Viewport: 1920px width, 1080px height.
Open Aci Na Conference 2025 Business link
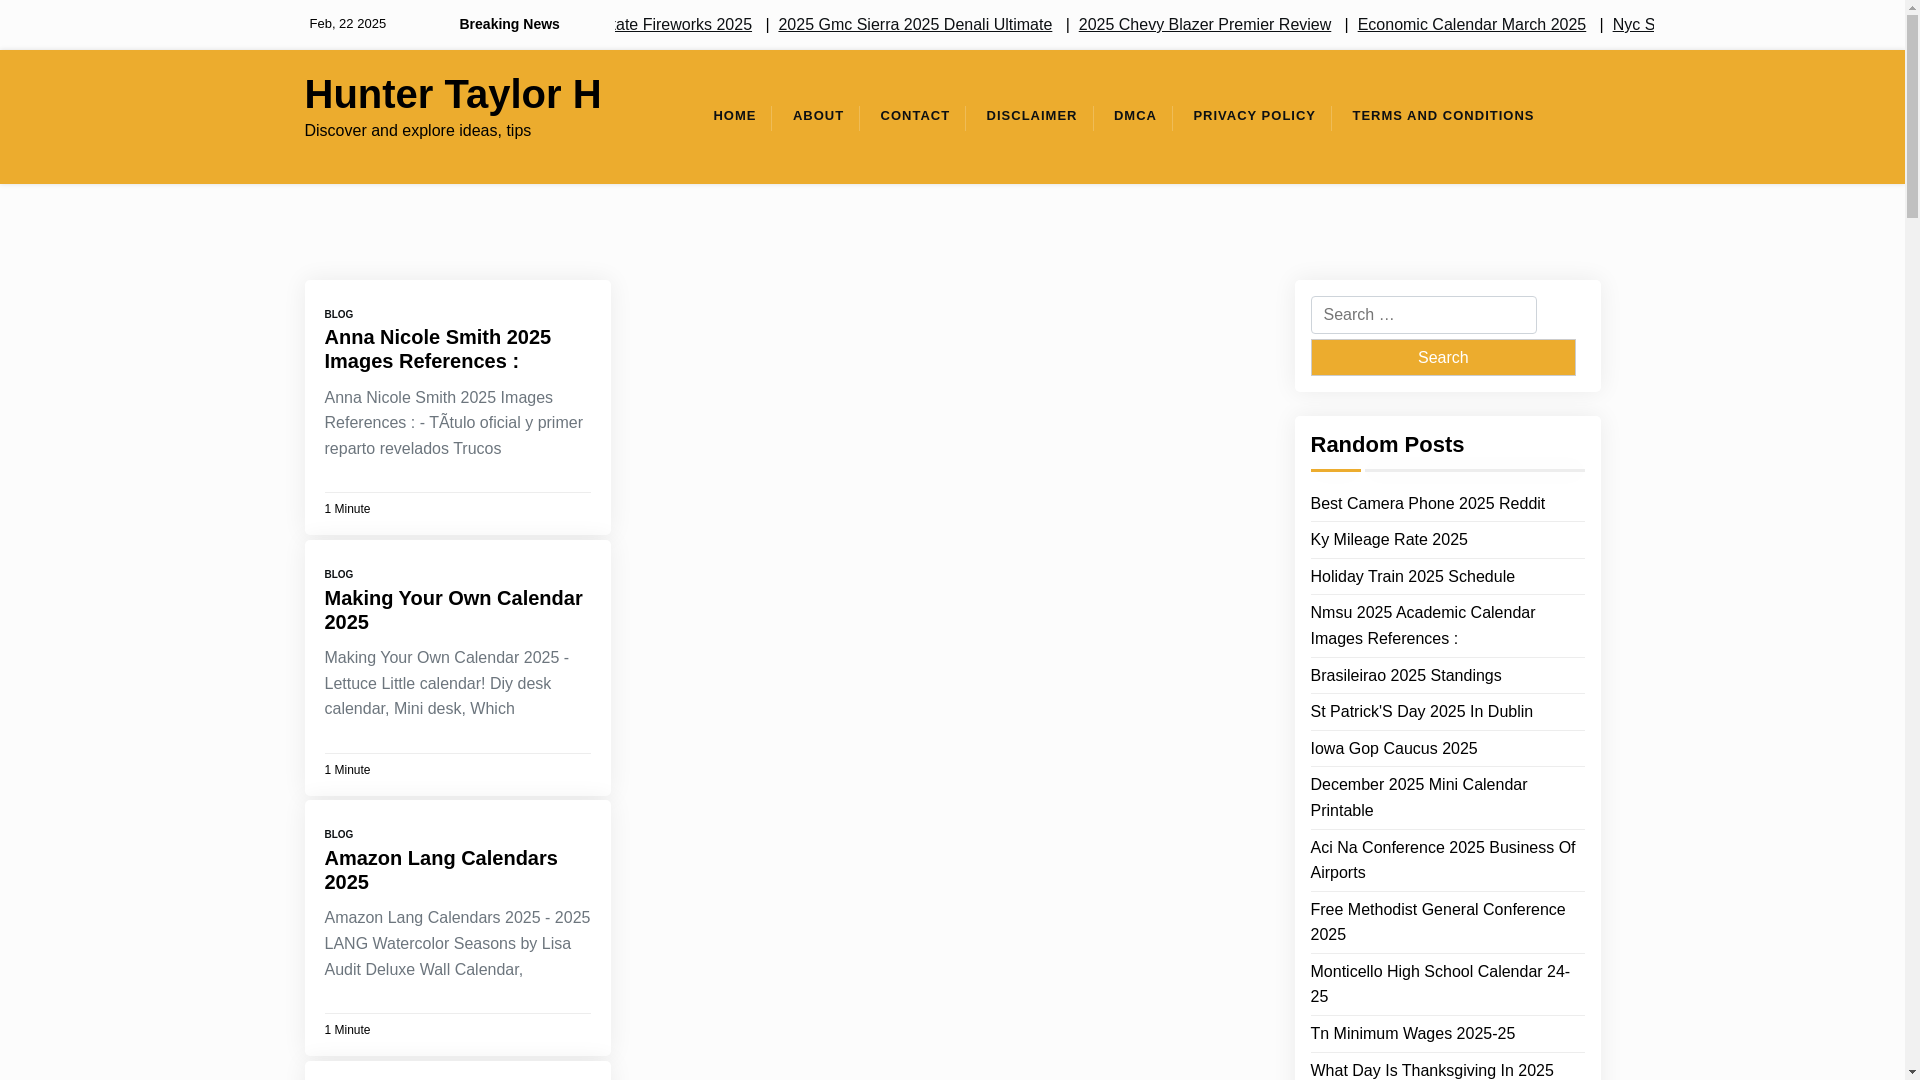(x=1442, y=860)
